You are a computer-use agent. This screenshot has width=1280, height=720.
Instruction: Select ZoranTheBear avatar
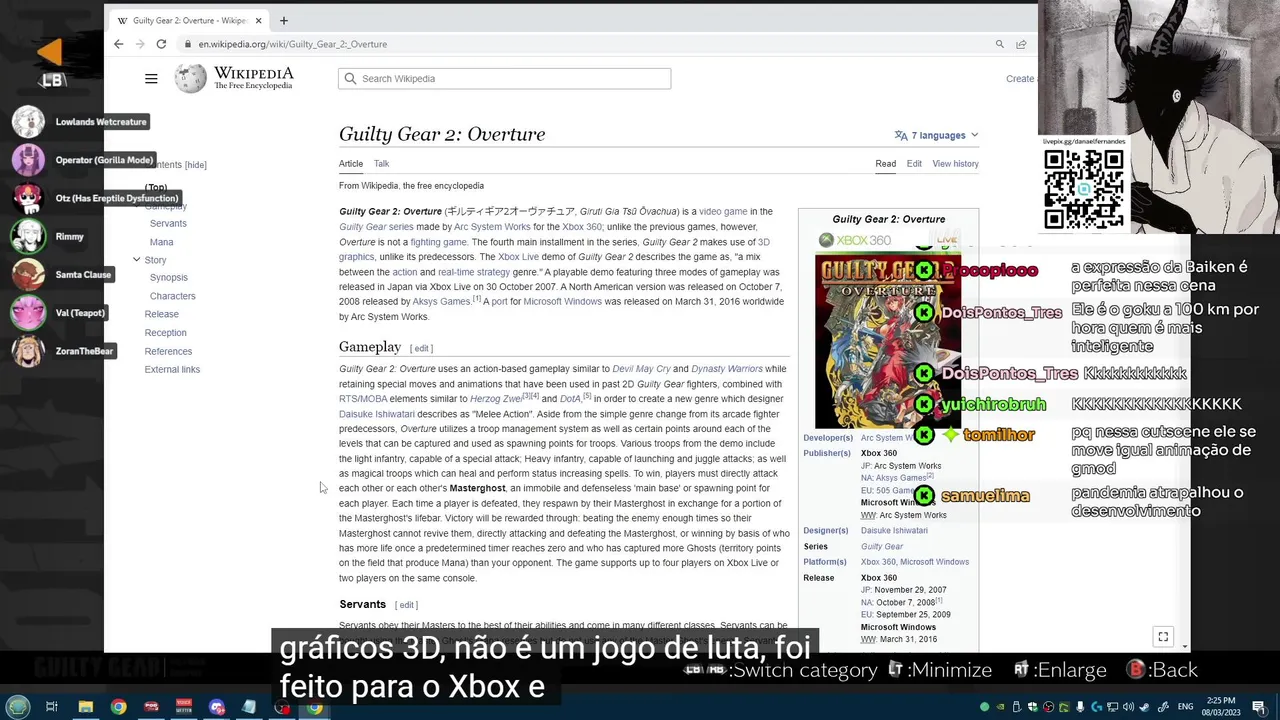tap(28, 350)
